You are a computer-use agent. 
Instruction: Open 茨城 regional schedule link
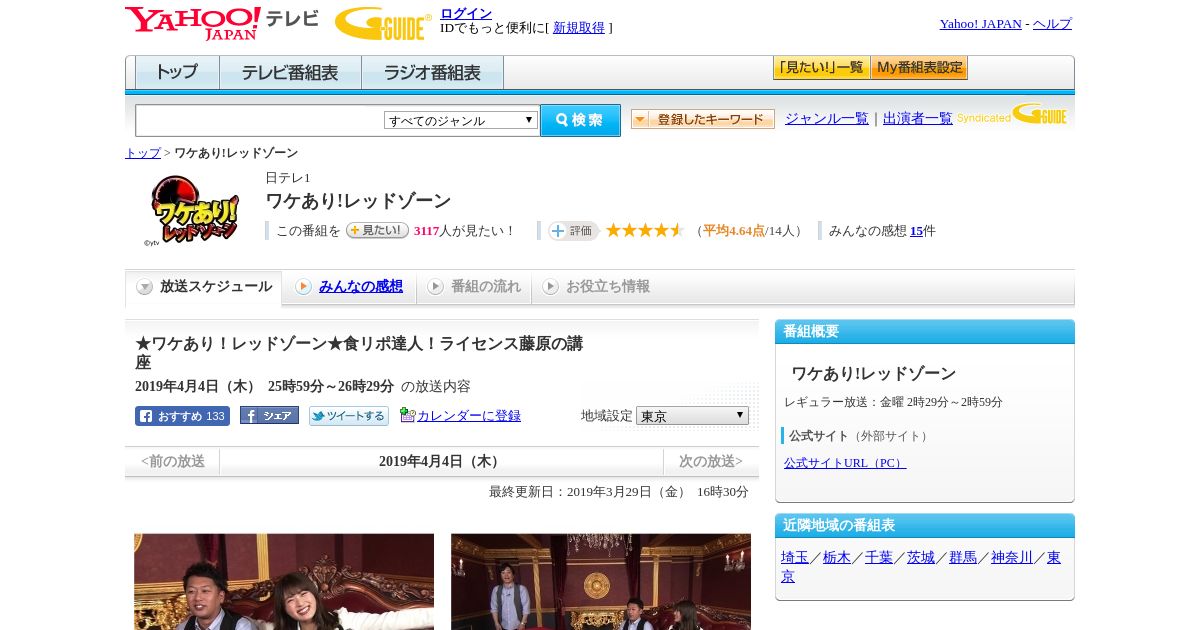coord(921,558)
